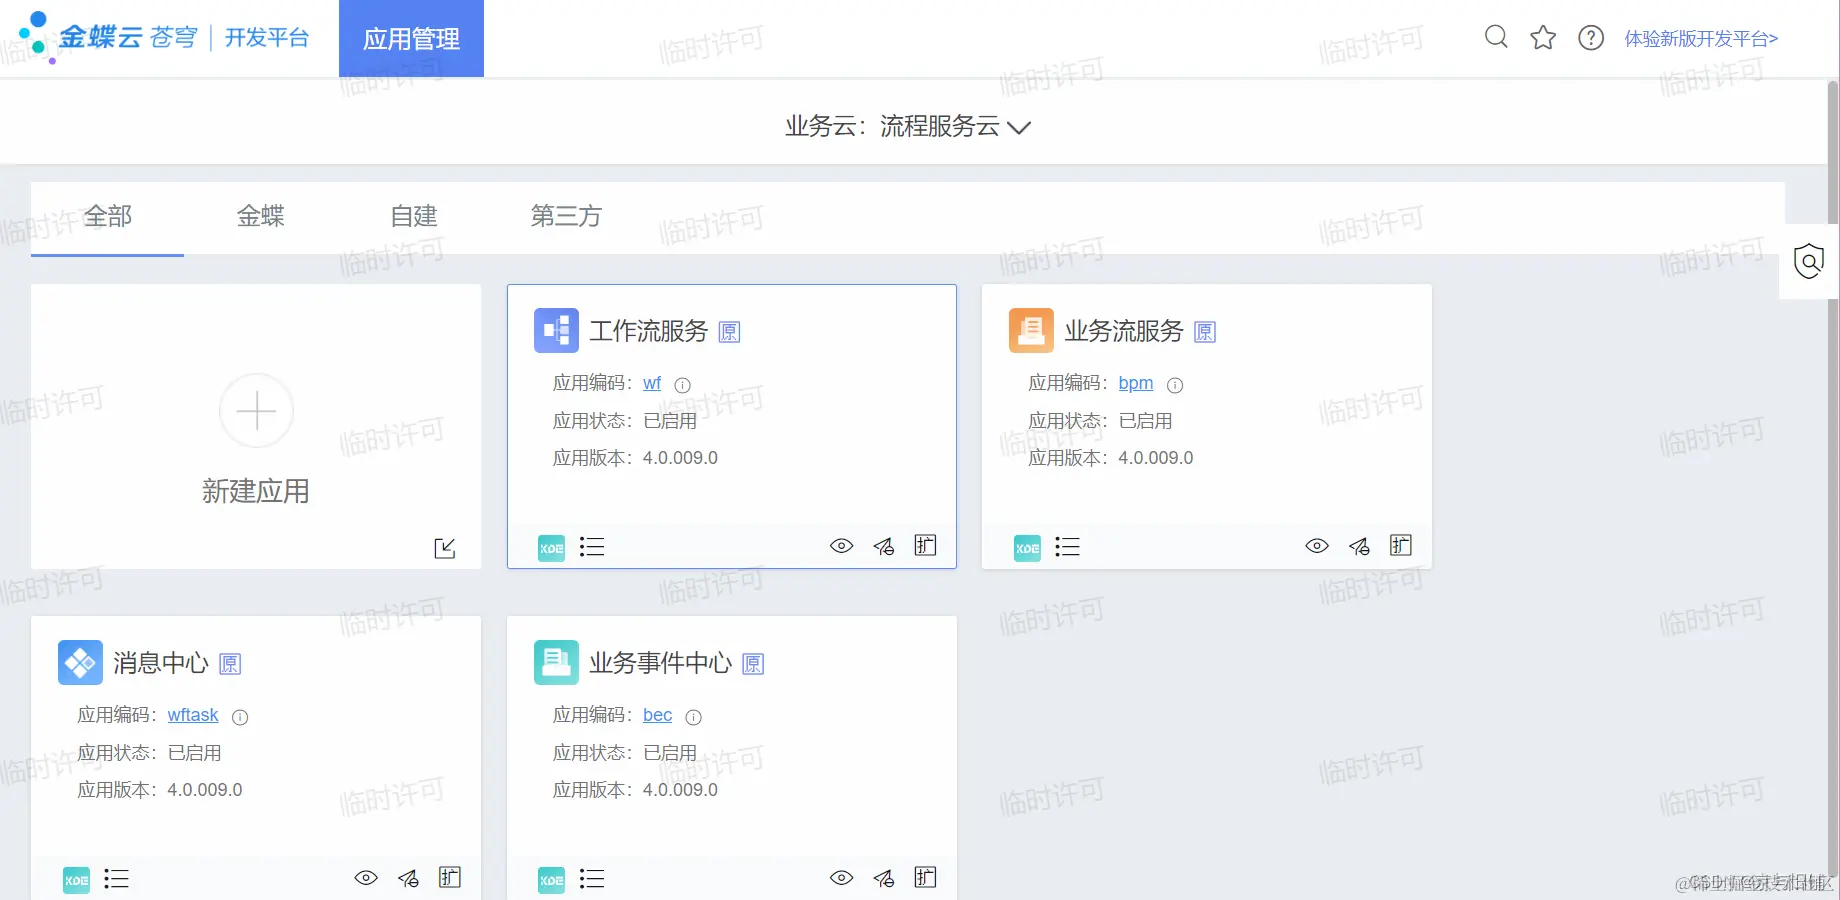Viewport: 1841px width, 900px height.
Task: Toggle the eye preview icon on 业务事件中心 card
Action: point(842,878)
